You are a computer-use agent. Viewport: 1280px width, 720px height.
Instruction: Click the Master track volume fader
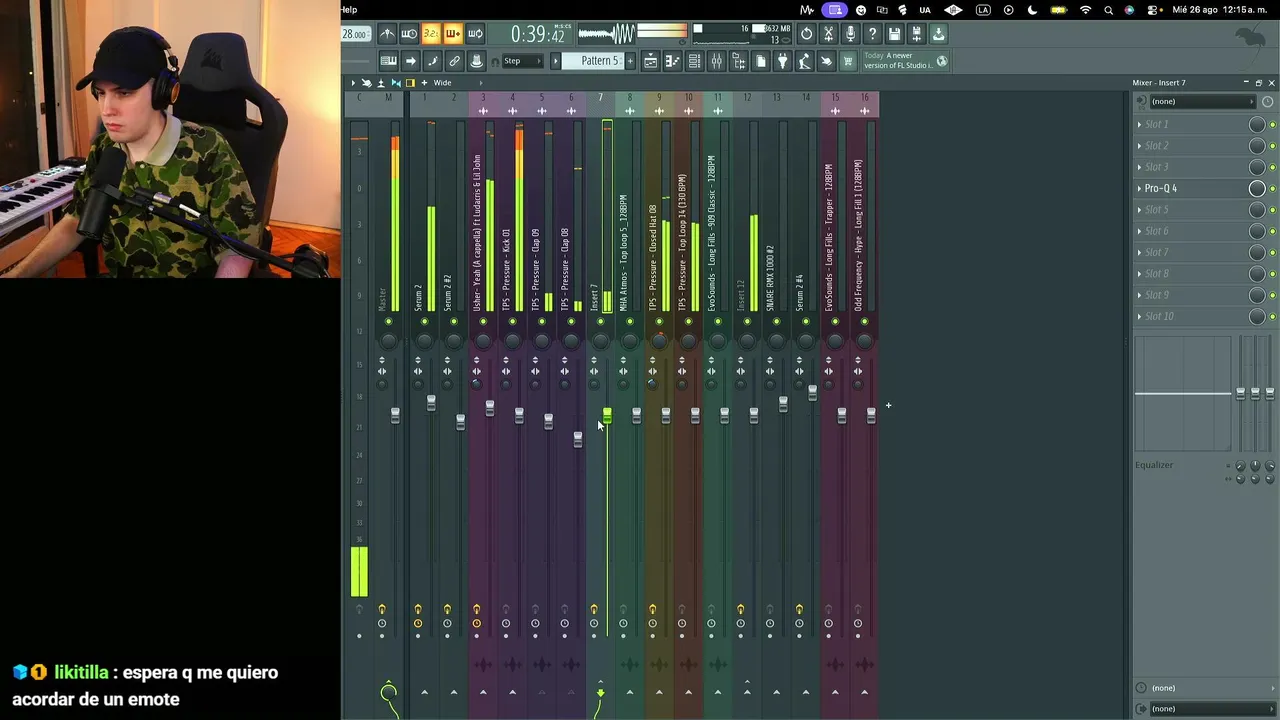point(395,415)
